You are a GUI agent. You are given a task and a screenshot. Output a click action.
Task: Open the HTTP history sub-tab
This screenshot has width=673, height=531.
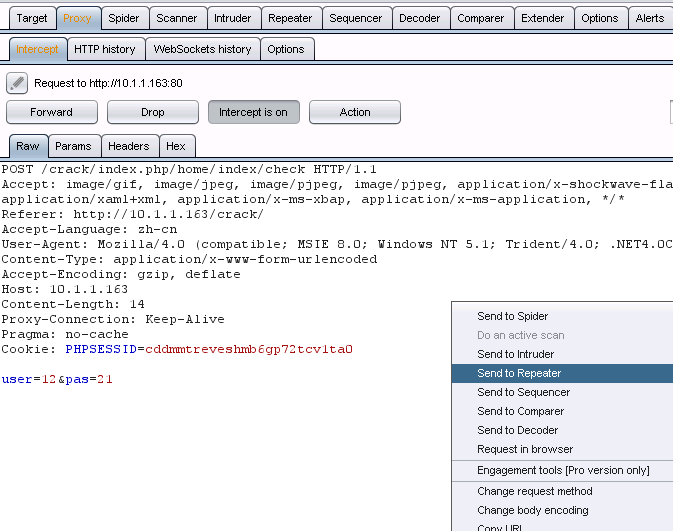105,49
